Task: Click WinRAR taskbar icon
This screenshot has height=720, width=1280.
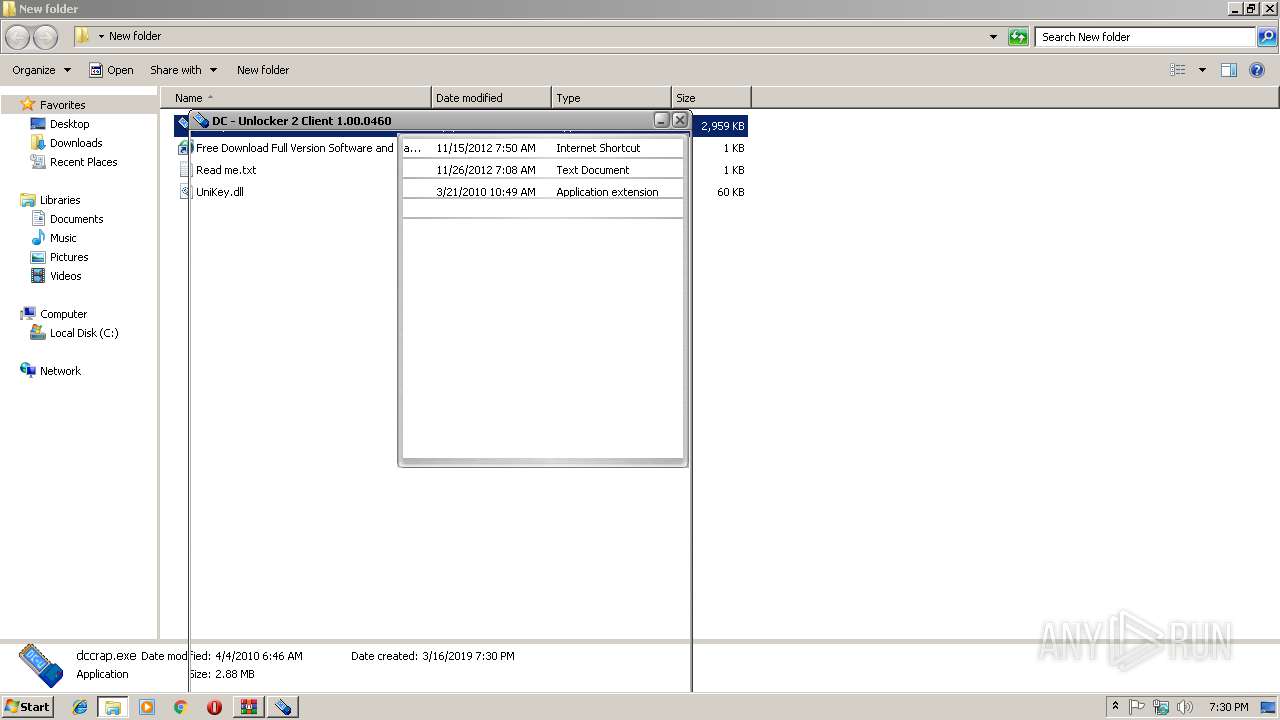Action: [x=249, y=707]
